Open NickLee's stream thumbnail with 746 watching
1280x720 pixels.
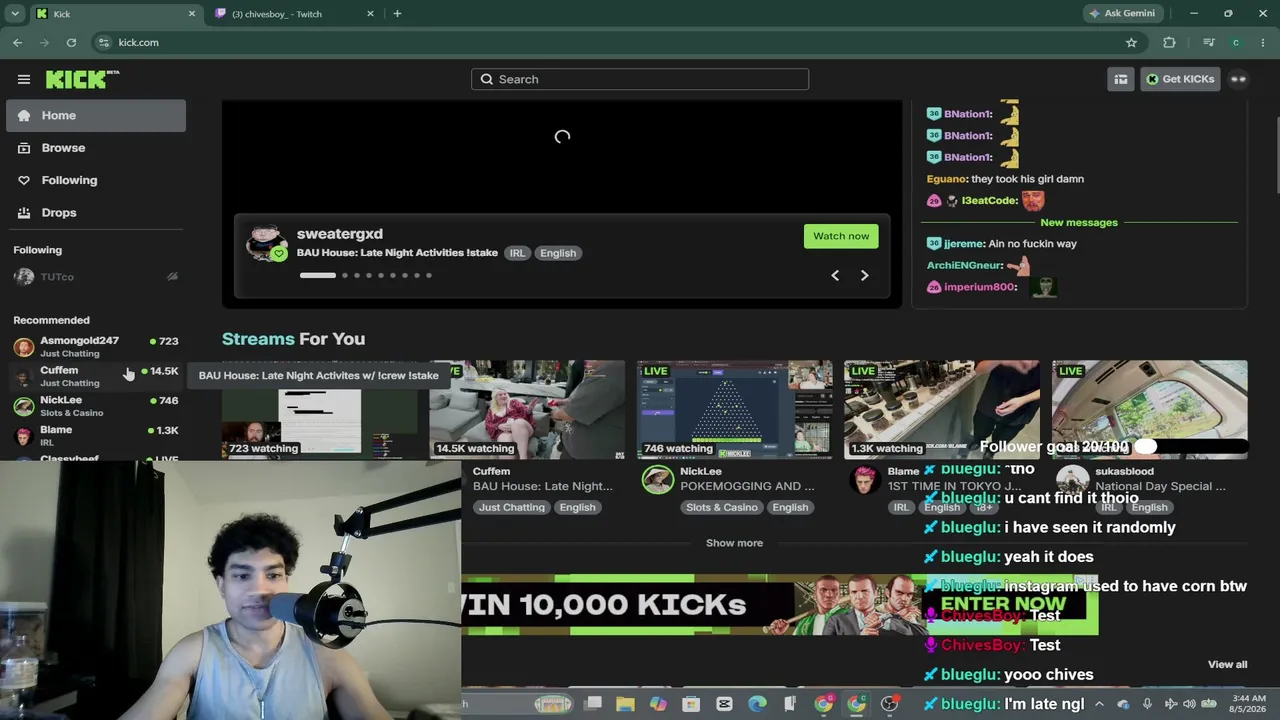click(735, 409)
